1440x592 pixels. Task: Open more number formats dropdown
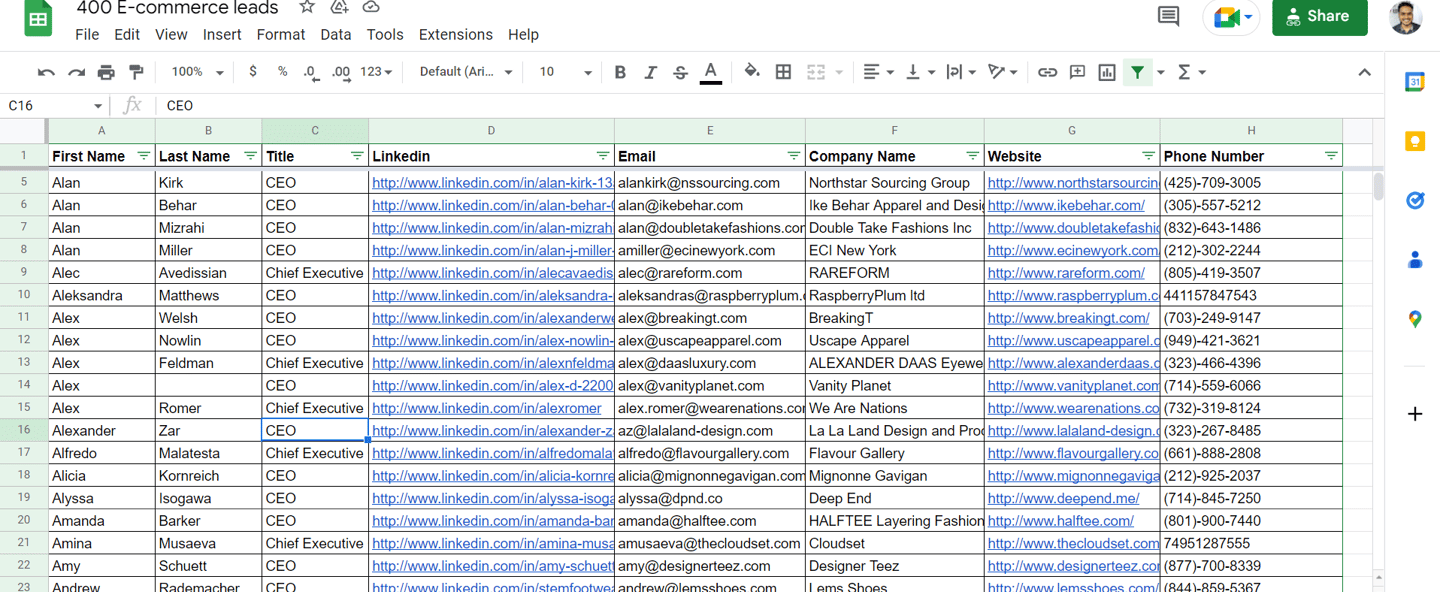point(376,72)
